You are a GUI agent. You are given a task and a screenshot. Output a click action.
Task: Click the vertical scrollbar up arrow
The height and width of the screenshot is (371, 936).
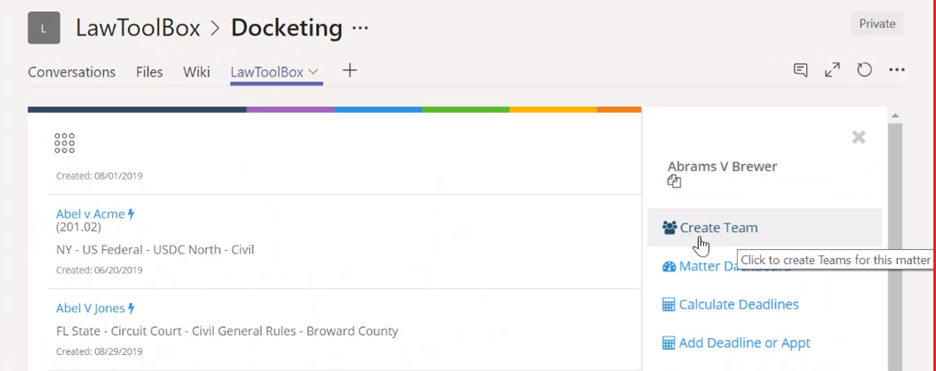894,115
